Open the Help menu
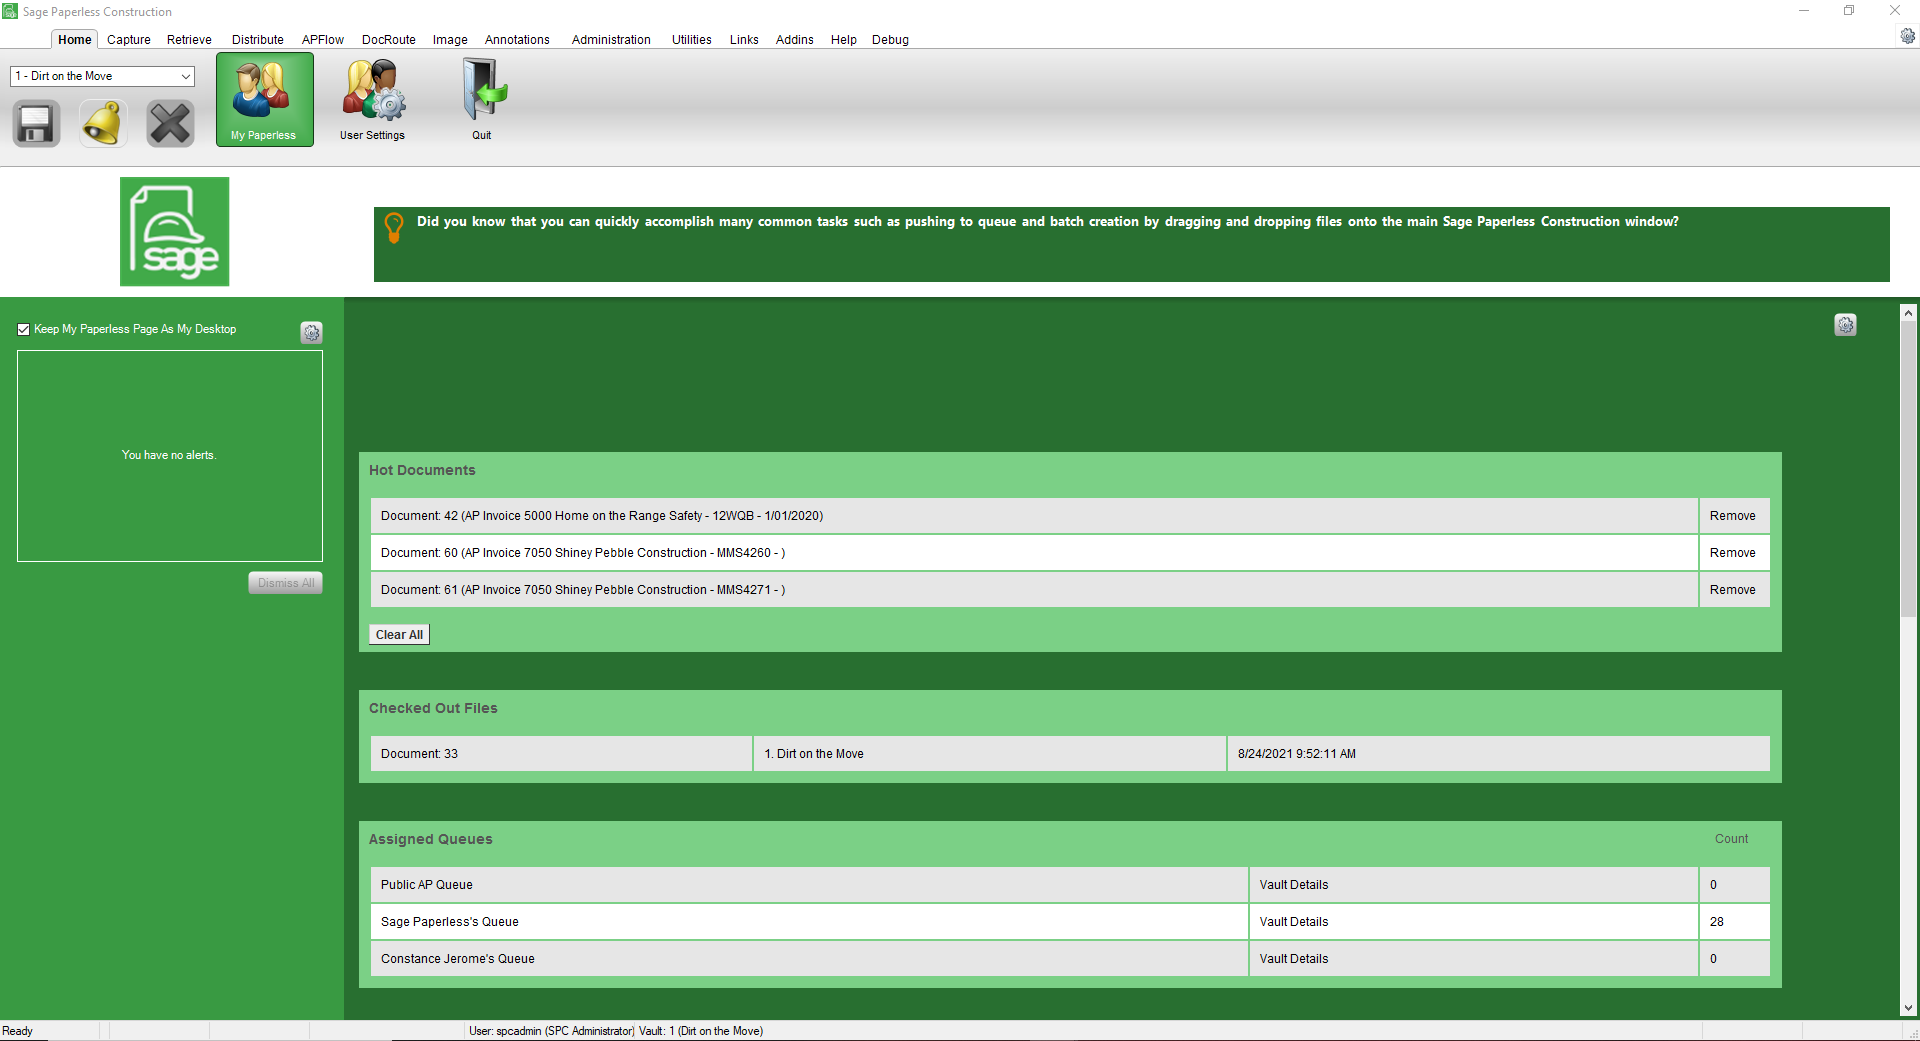This screenshot has height=1041, width=1920. click(844, 40)
